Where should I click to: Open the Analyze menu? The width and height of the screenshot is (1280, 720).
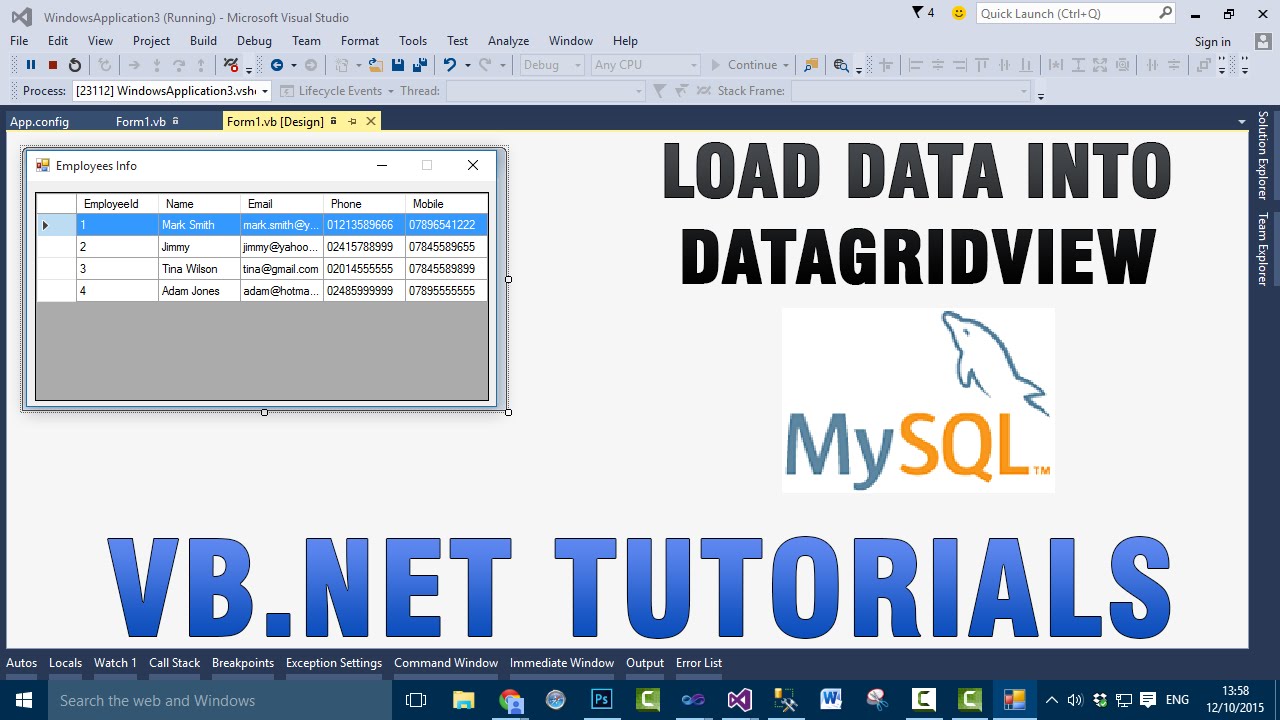pos(508,41)
